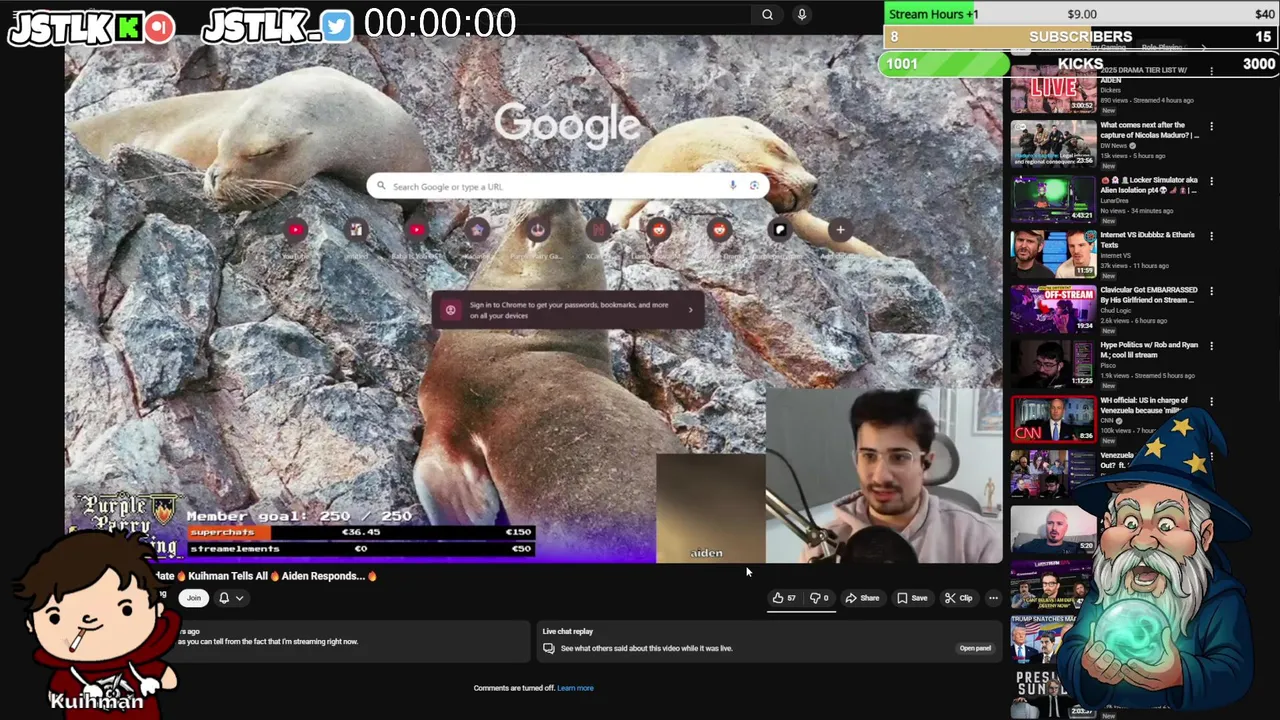This screenshot has height=720, width=1280.
Task: Click the Sign in to Chrome profile icon
Action: (450, 310)
